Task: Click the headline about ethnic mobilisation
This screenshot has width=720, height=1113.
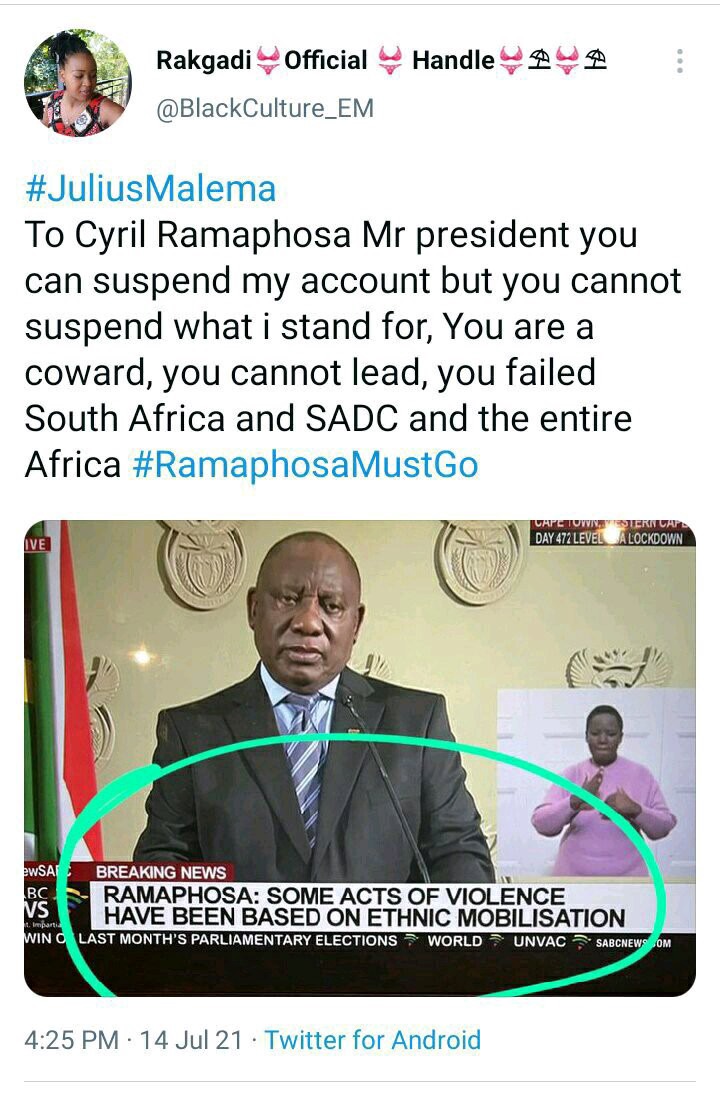Action: pyautogui.click(x=364, y=906)
